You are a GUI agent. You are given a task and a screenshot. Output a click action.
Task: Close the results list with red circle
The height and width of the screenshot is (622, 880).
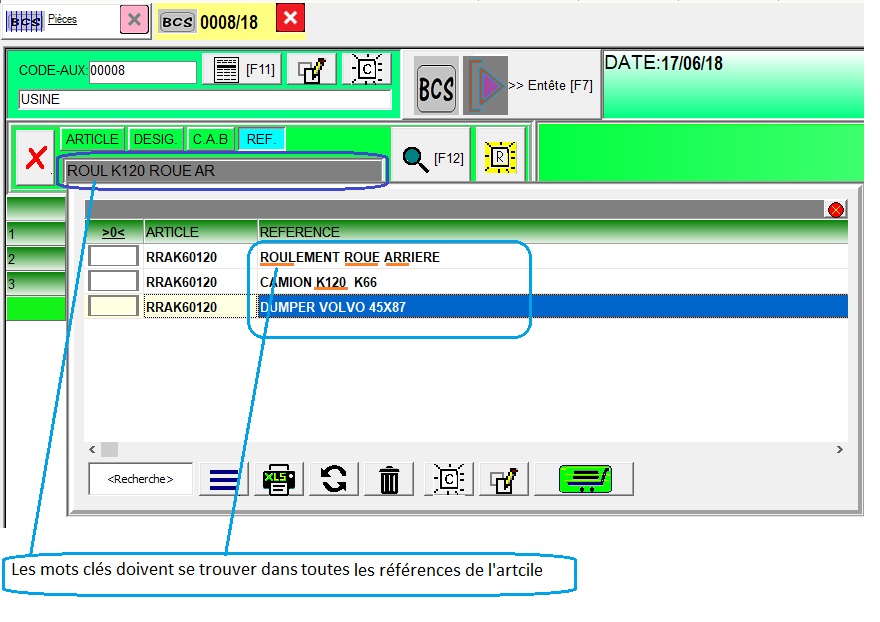[x=836, y=209]
